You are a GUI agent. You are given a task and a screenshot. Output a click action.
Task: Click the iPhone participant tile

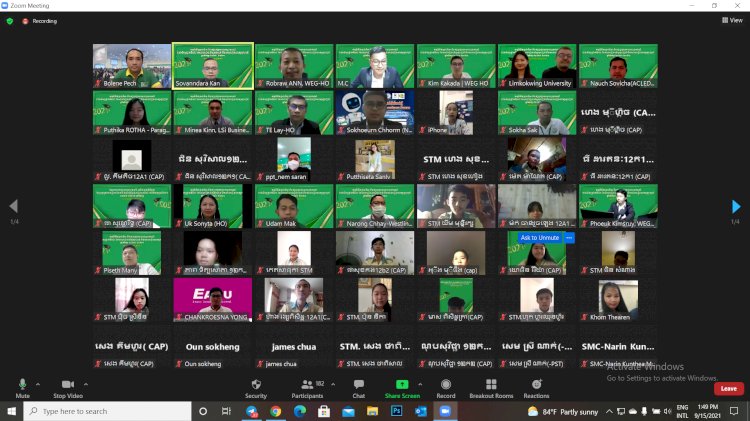pyautogui.click(x=456, y=112)
